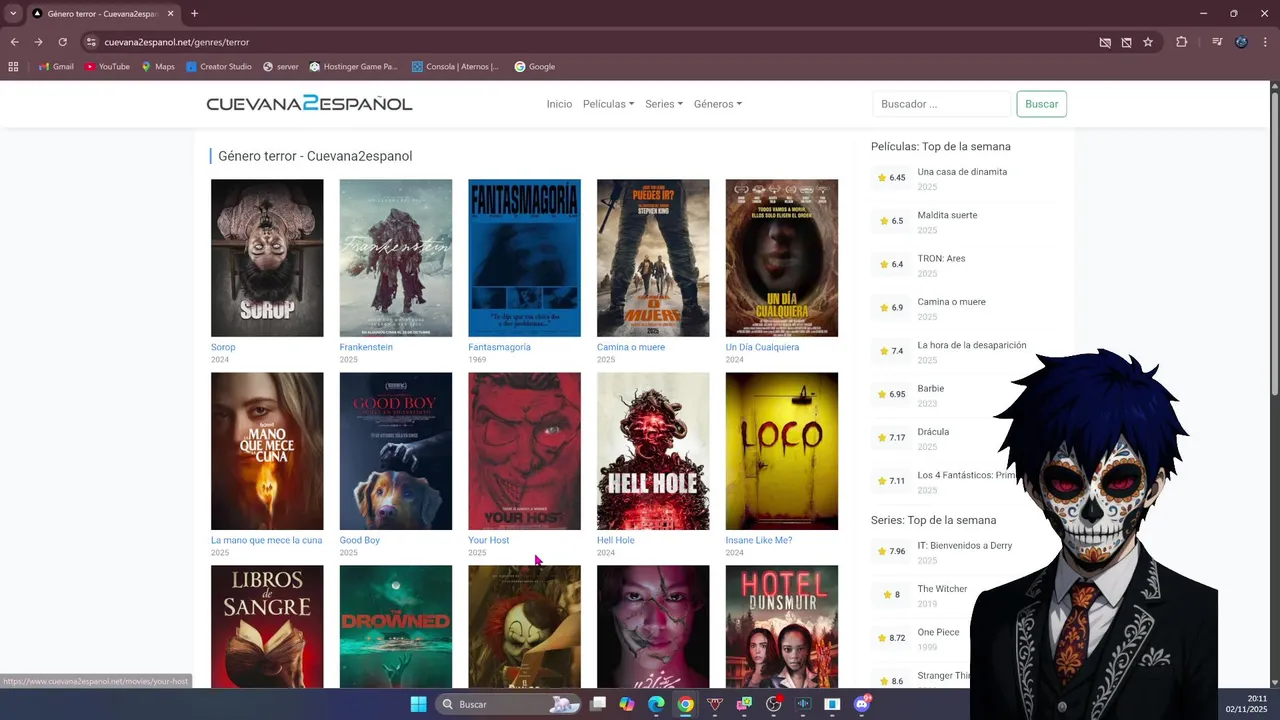The height and width of the screenshot is (720, 1280).
Task: Click the Hell Hole title link
Action: 616,540
